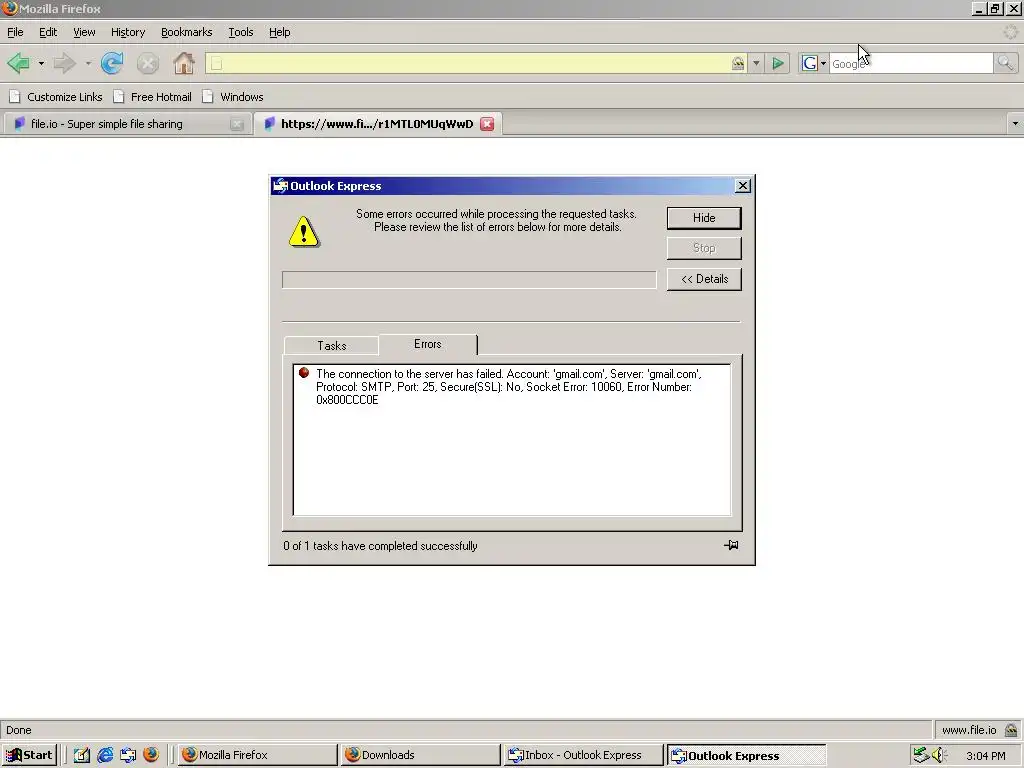This screenshot has height=768, width=1024.
Task: Click the pushpin icon in dialog
Action: 731,545
